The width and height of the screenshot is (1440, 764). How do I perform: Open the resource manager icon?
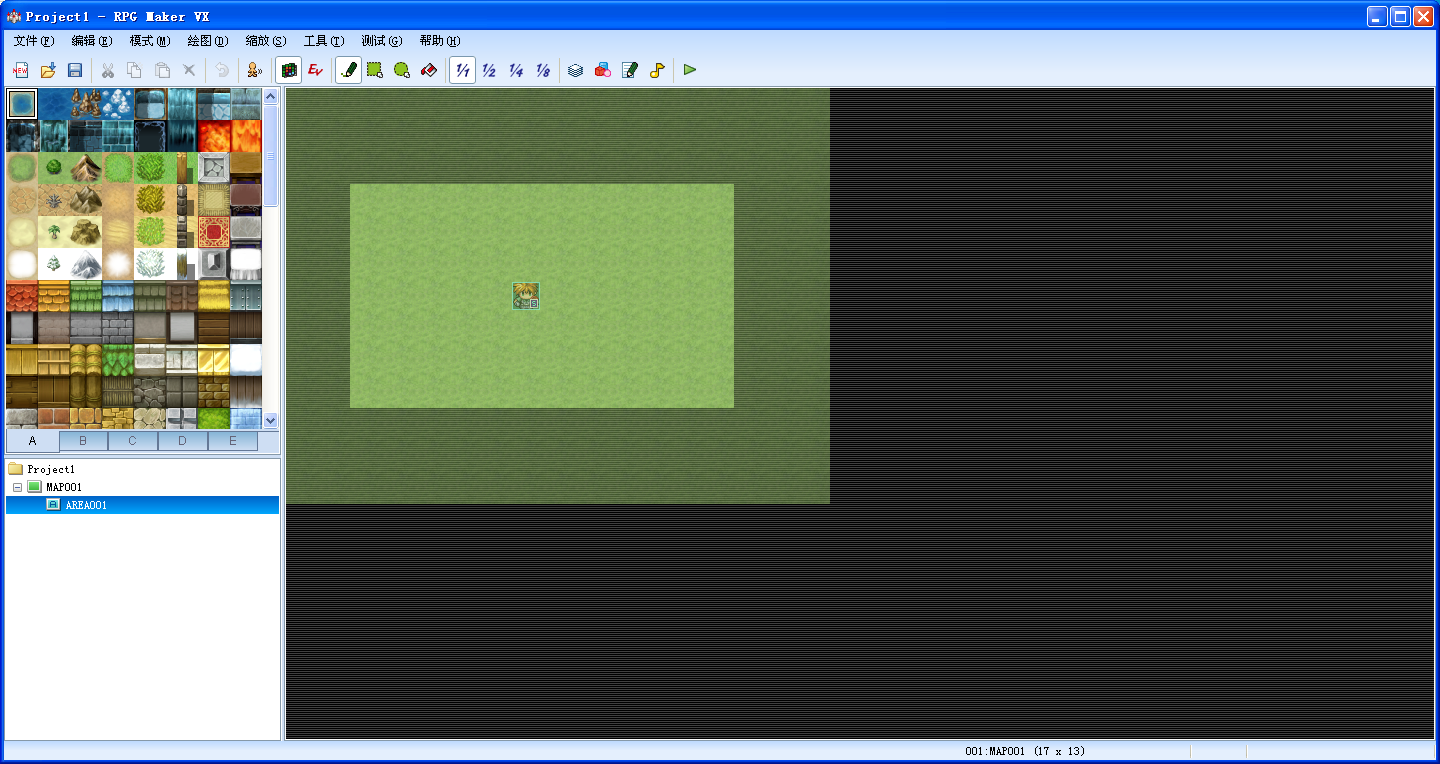point(602,70)
